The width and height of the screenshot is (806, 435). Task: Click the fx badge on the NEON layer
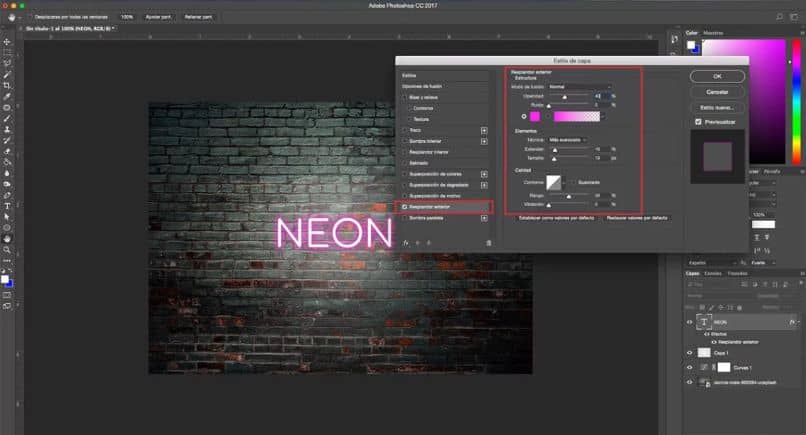(792, 322)
